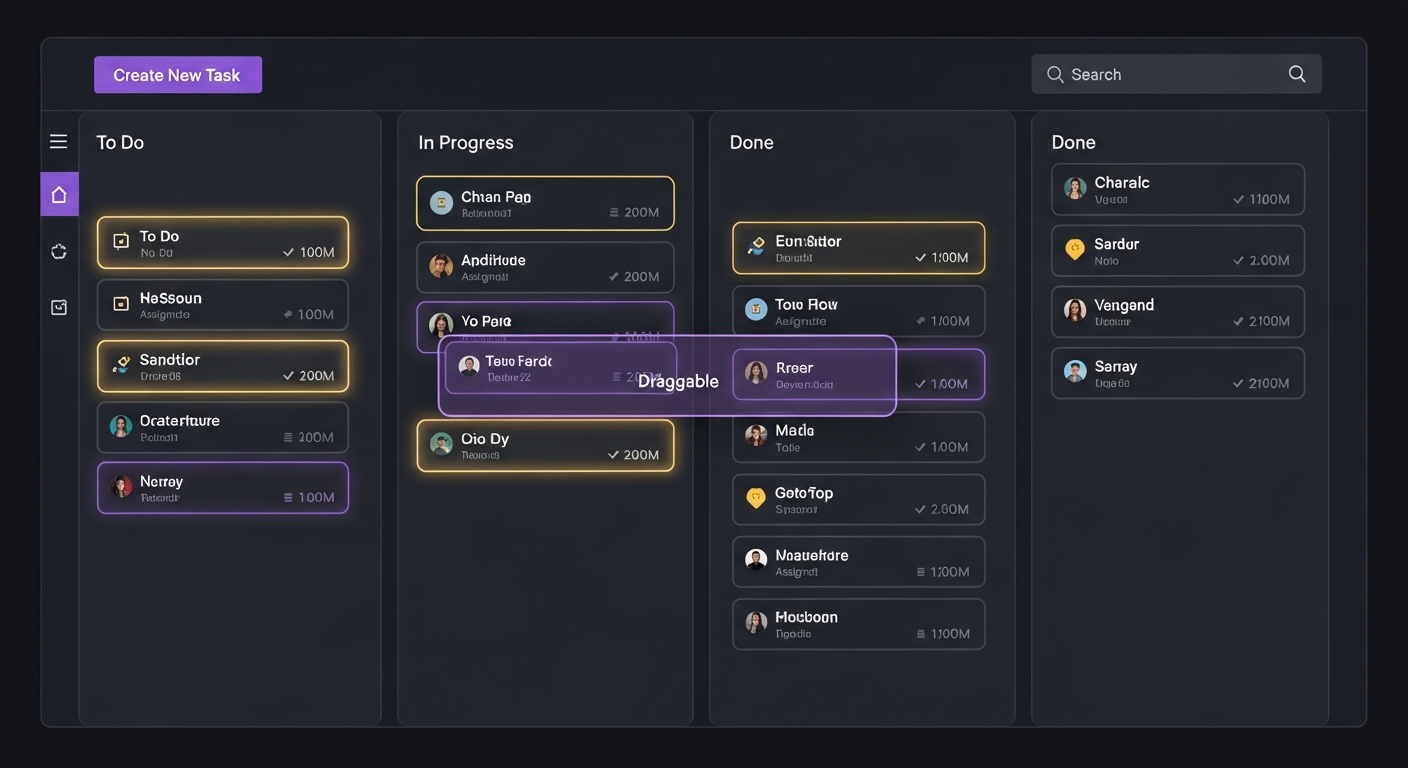
Task: Click the Hocboon avatar
Action: (756, 622)
